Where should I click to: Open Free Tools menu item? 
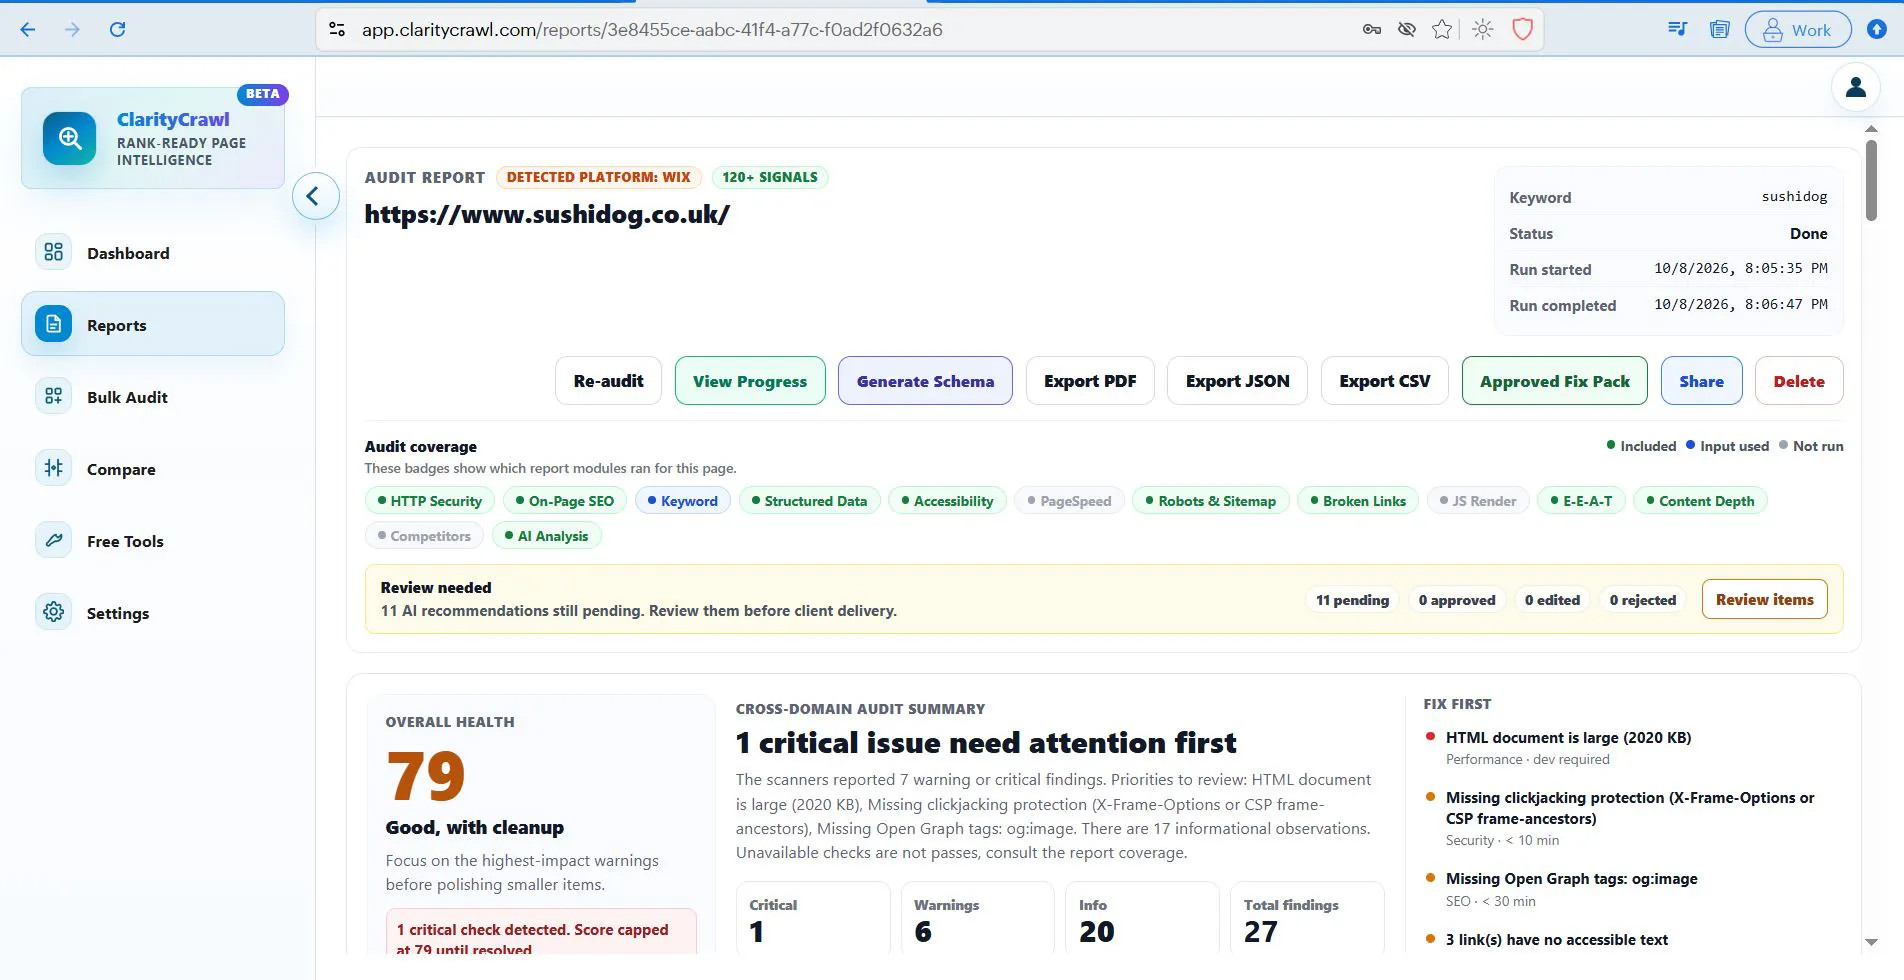point(153,541)
